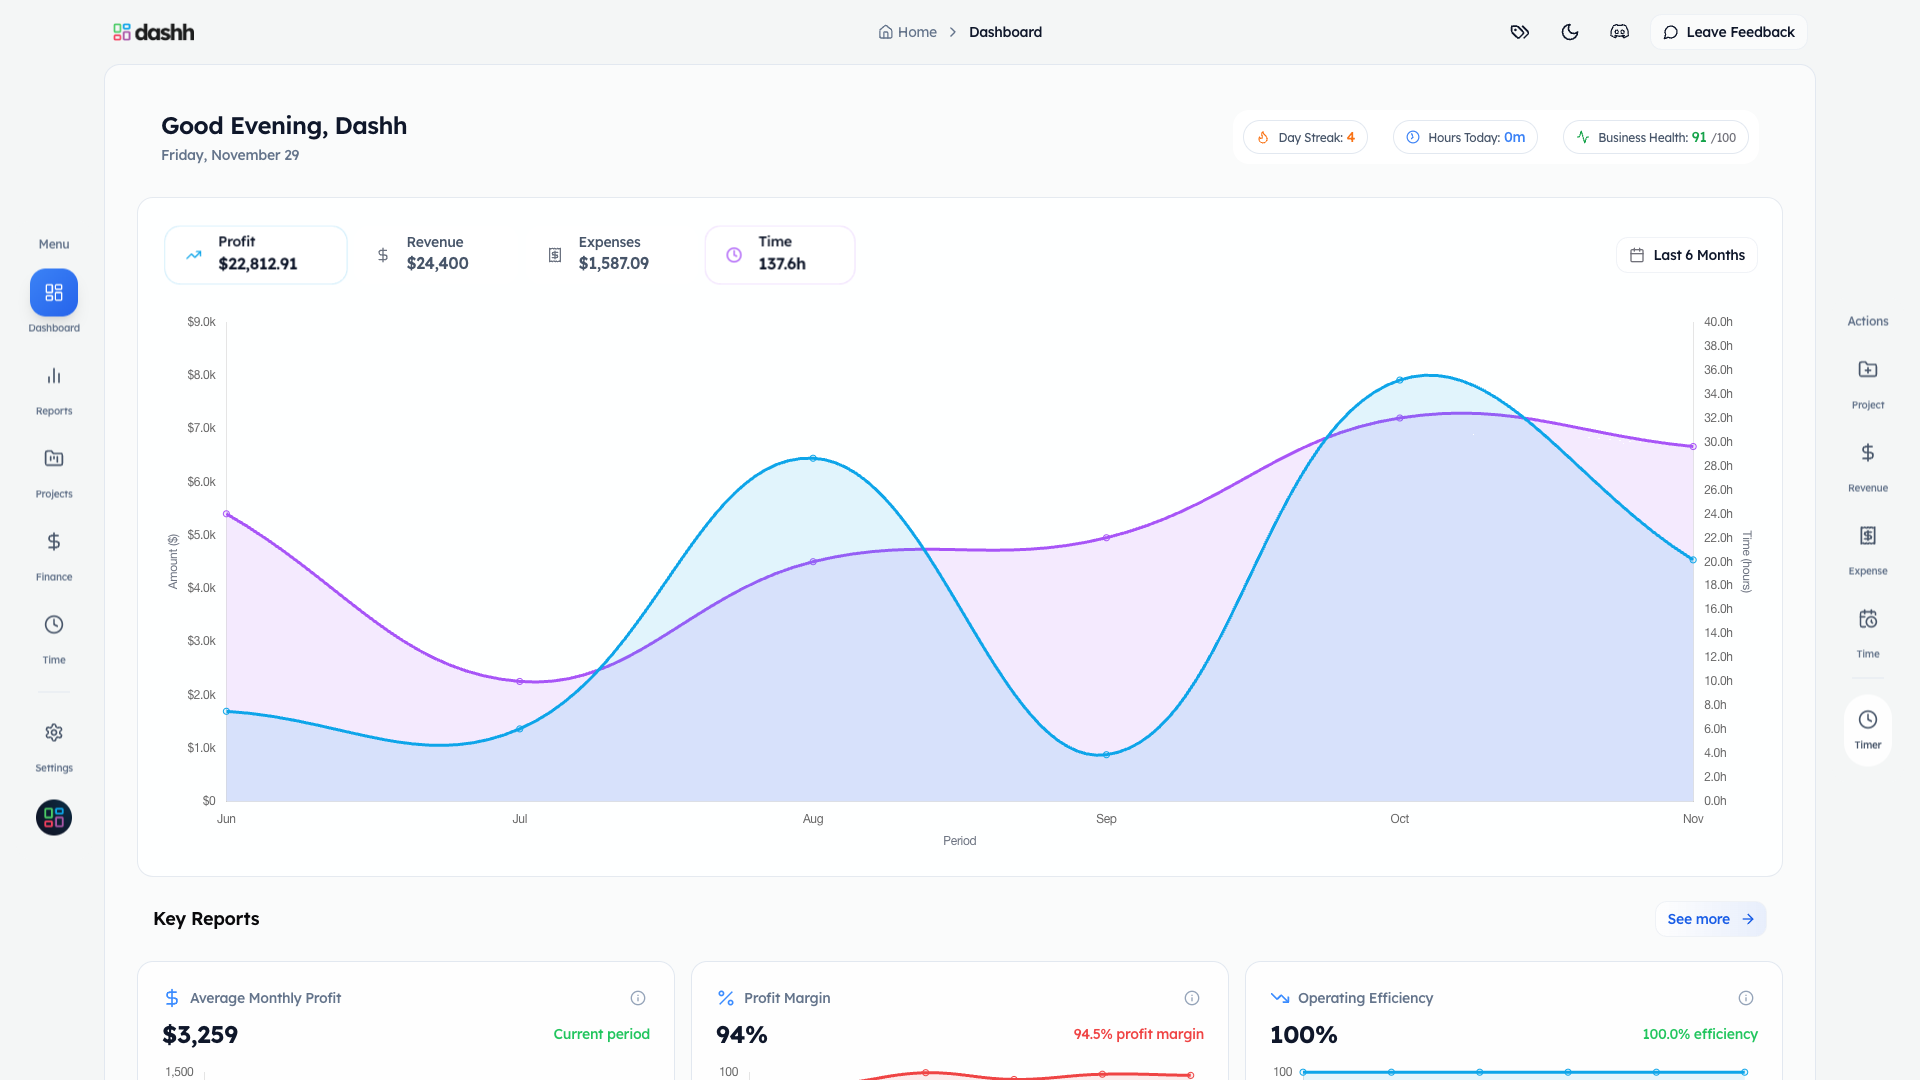Open Finance dollar icon in sidebar
Screen dimensions: 1920x1080
coord(54,542)
